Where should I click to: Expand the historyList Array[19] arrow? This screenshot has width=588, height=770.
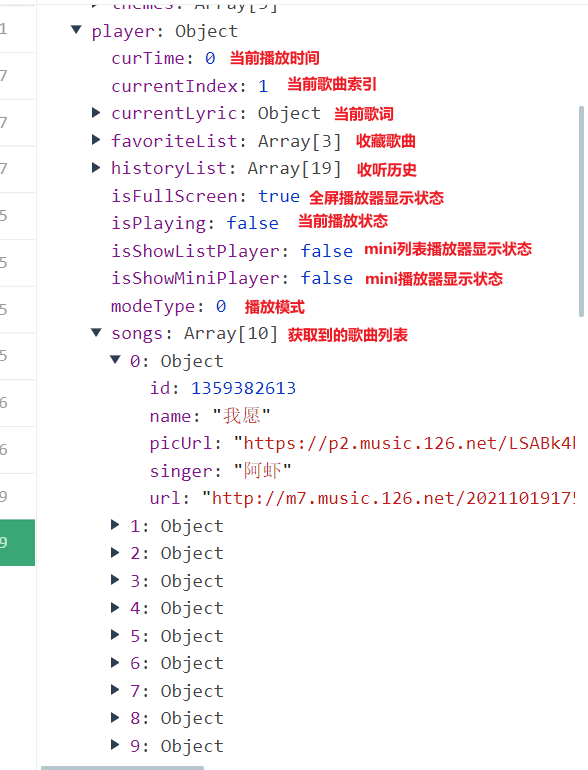coord(96,168)
